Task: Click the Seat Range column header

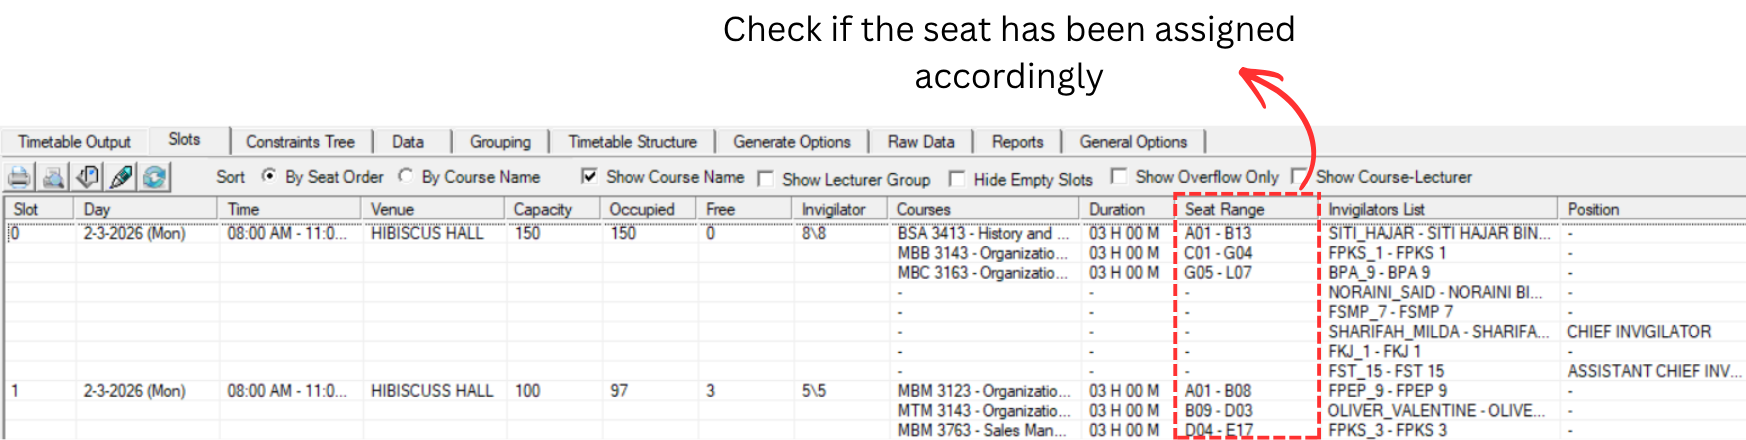Action: (1247, 209)
